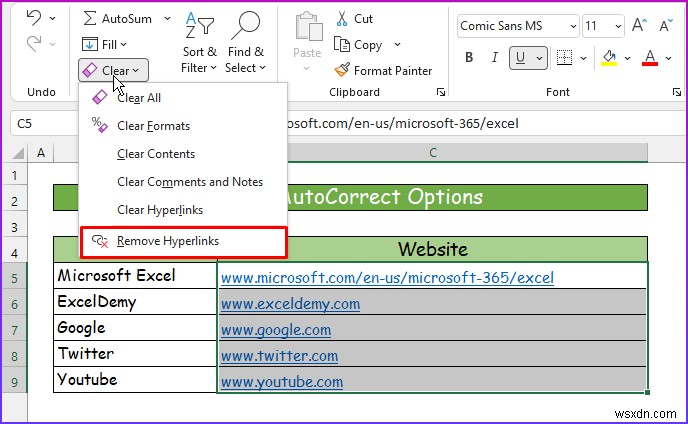Choose Clear All from the menu

point(183,97)
